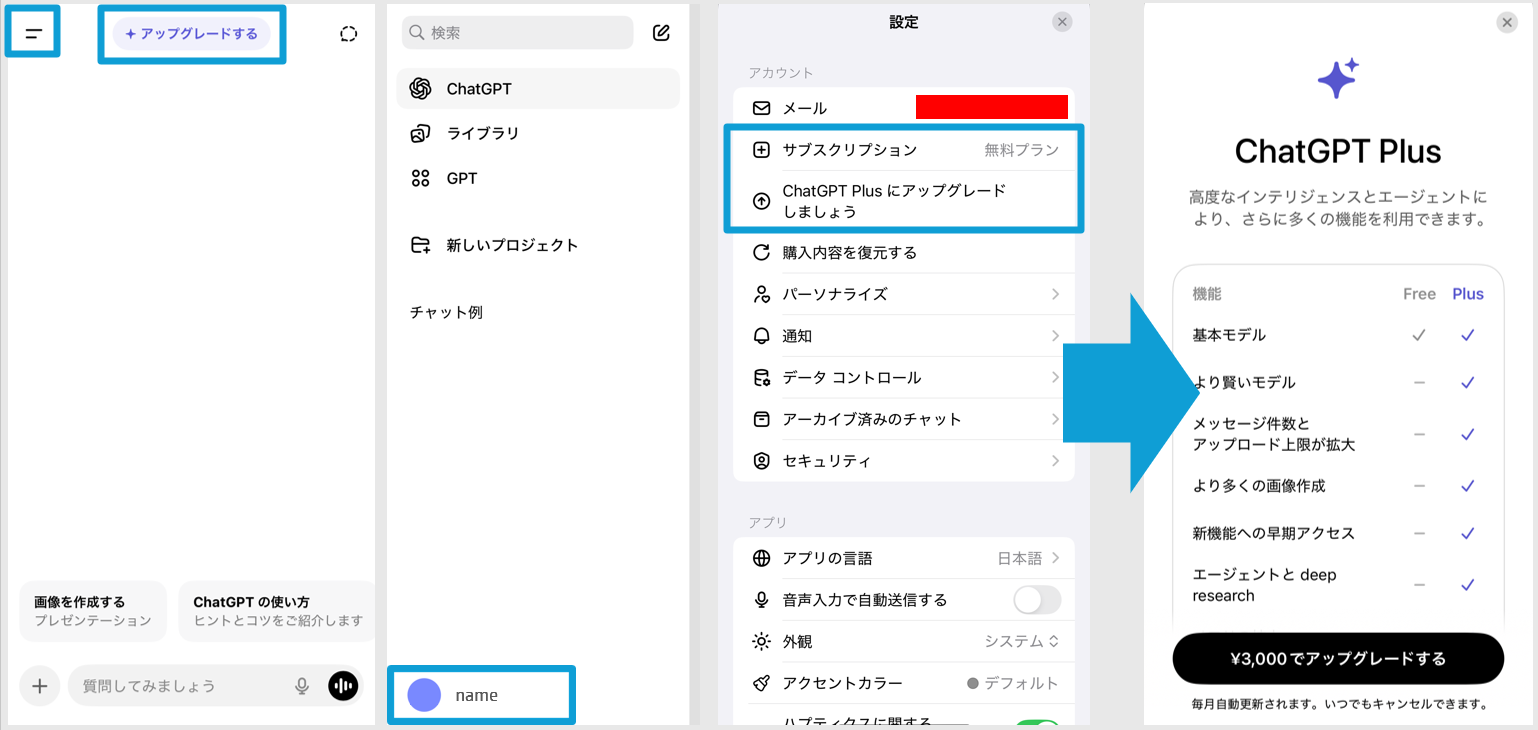Tap the 画像を作成する suggestion card
This screenshot has width=1538, height=730.
pyautogui.click(x=93, y=611)
